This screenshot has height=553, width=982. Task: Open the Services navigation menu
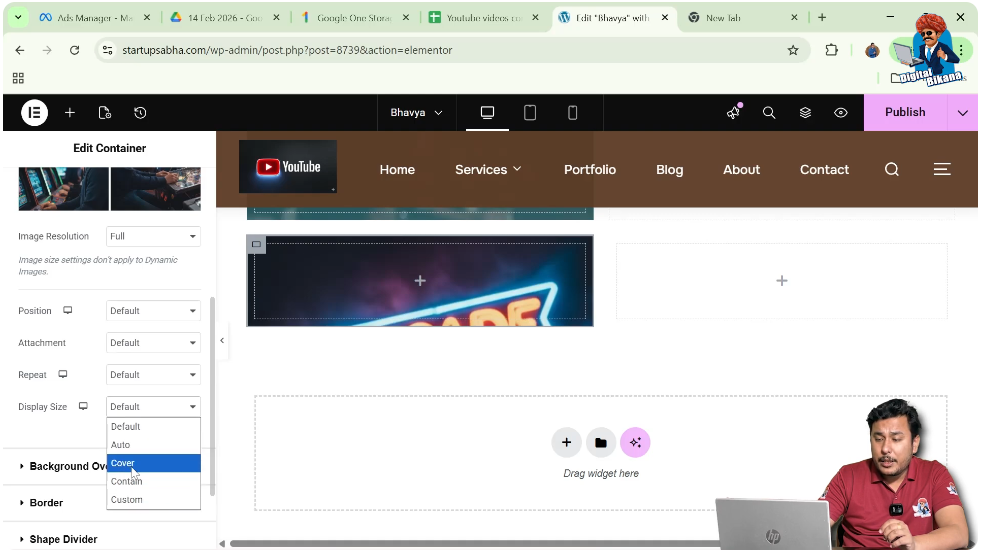488,170
